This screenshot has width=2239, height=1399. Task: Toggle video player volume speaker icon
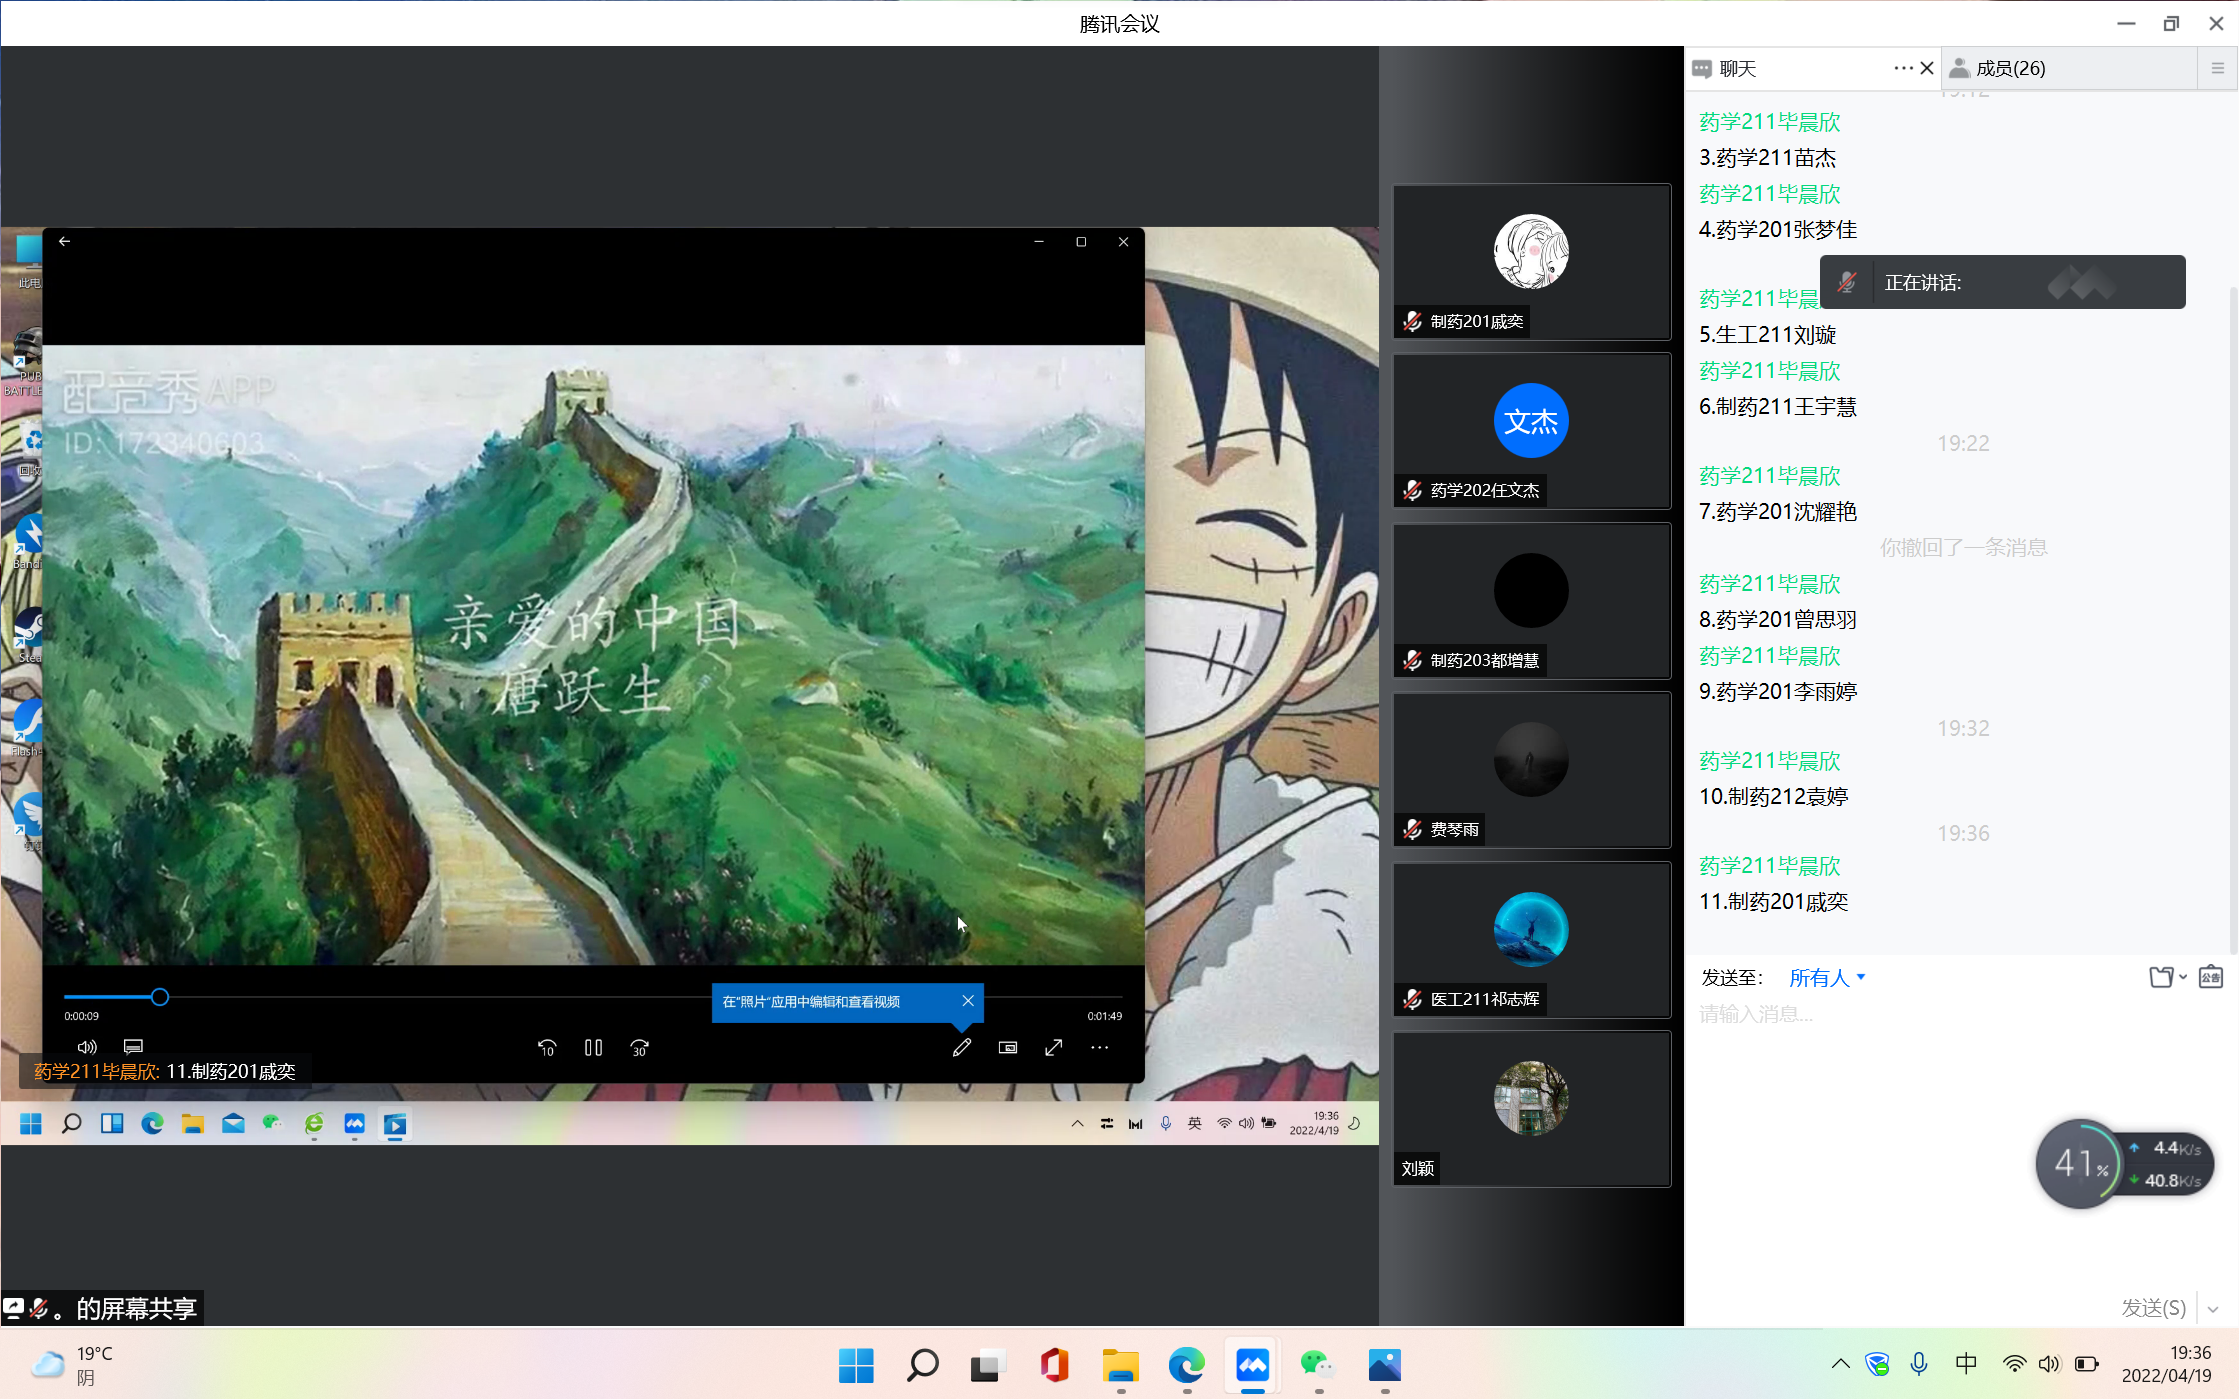(x=87, y=1047)
